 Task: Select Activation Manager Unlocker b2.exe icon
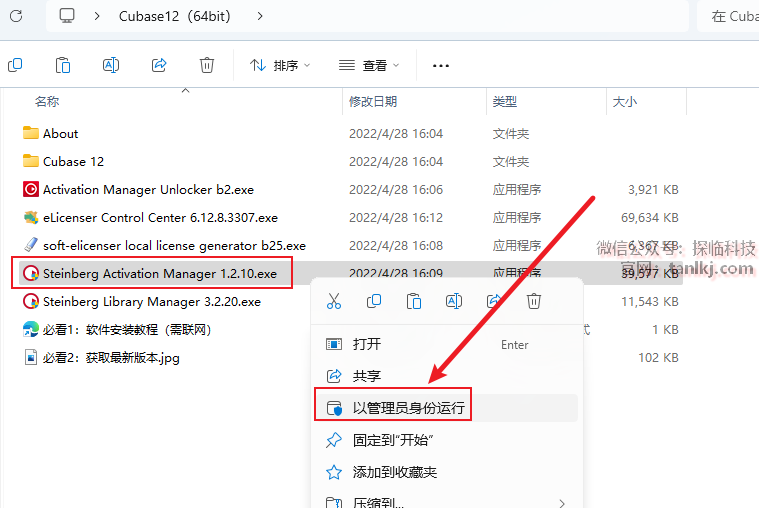pos(31,189)
